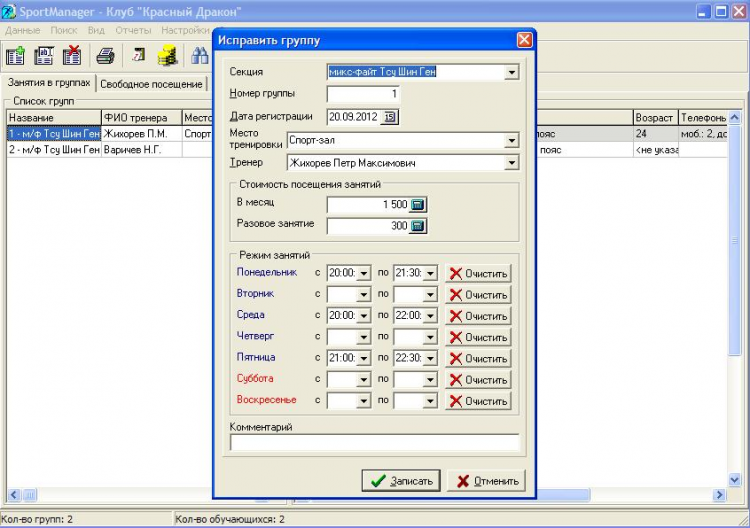Open Saturday start time dropdown
750x528 pixels.
[364, 380]
